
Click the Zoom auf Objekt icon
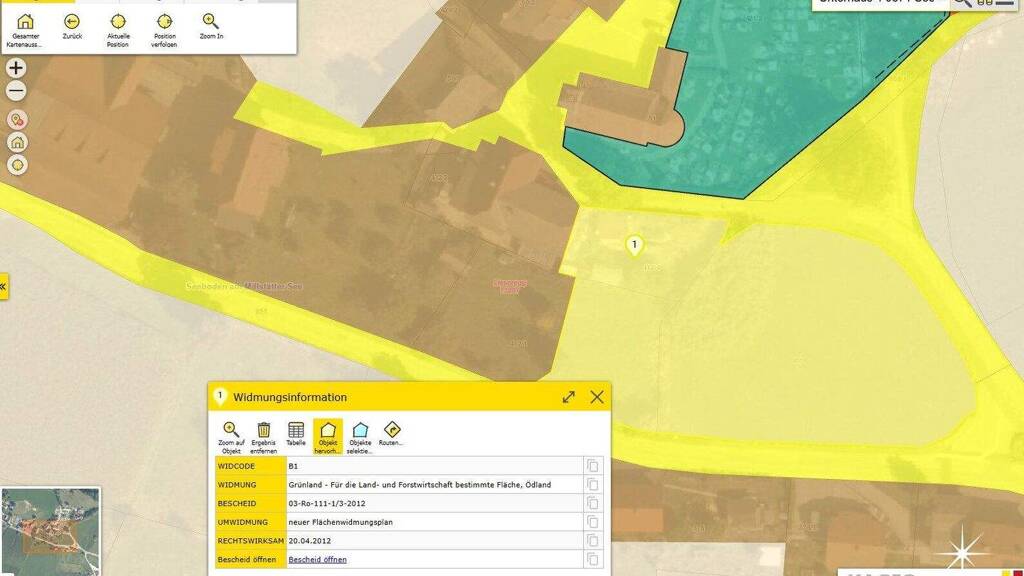coord(231,430)
